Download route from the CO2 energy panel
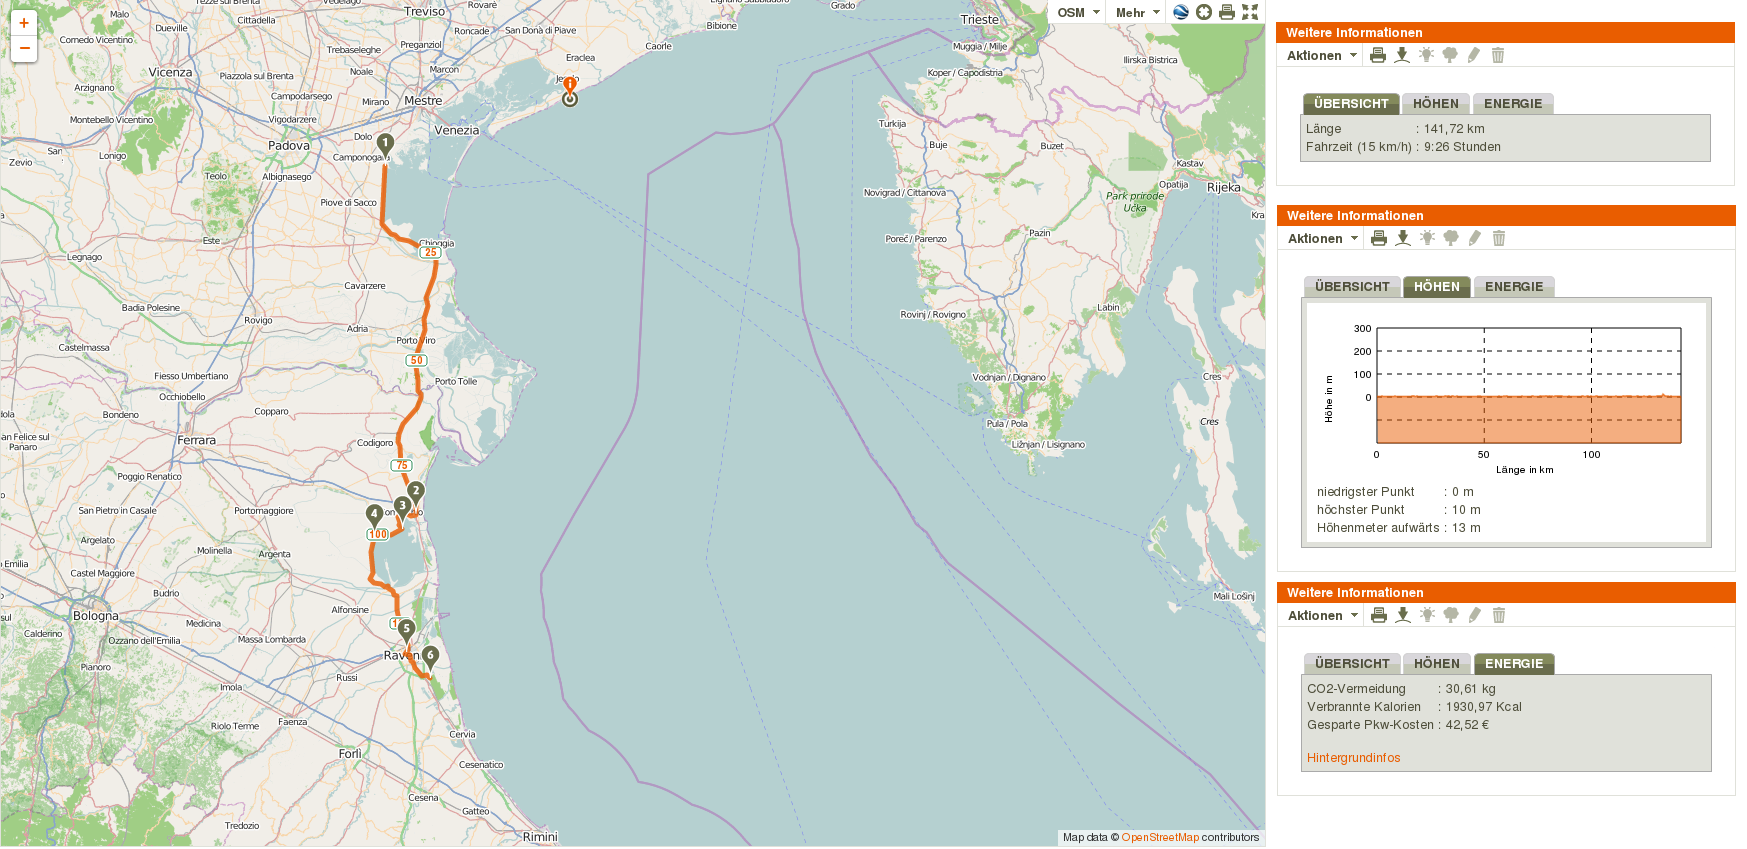Viewport: 1747px width, 849px height. click(1403, 615)
